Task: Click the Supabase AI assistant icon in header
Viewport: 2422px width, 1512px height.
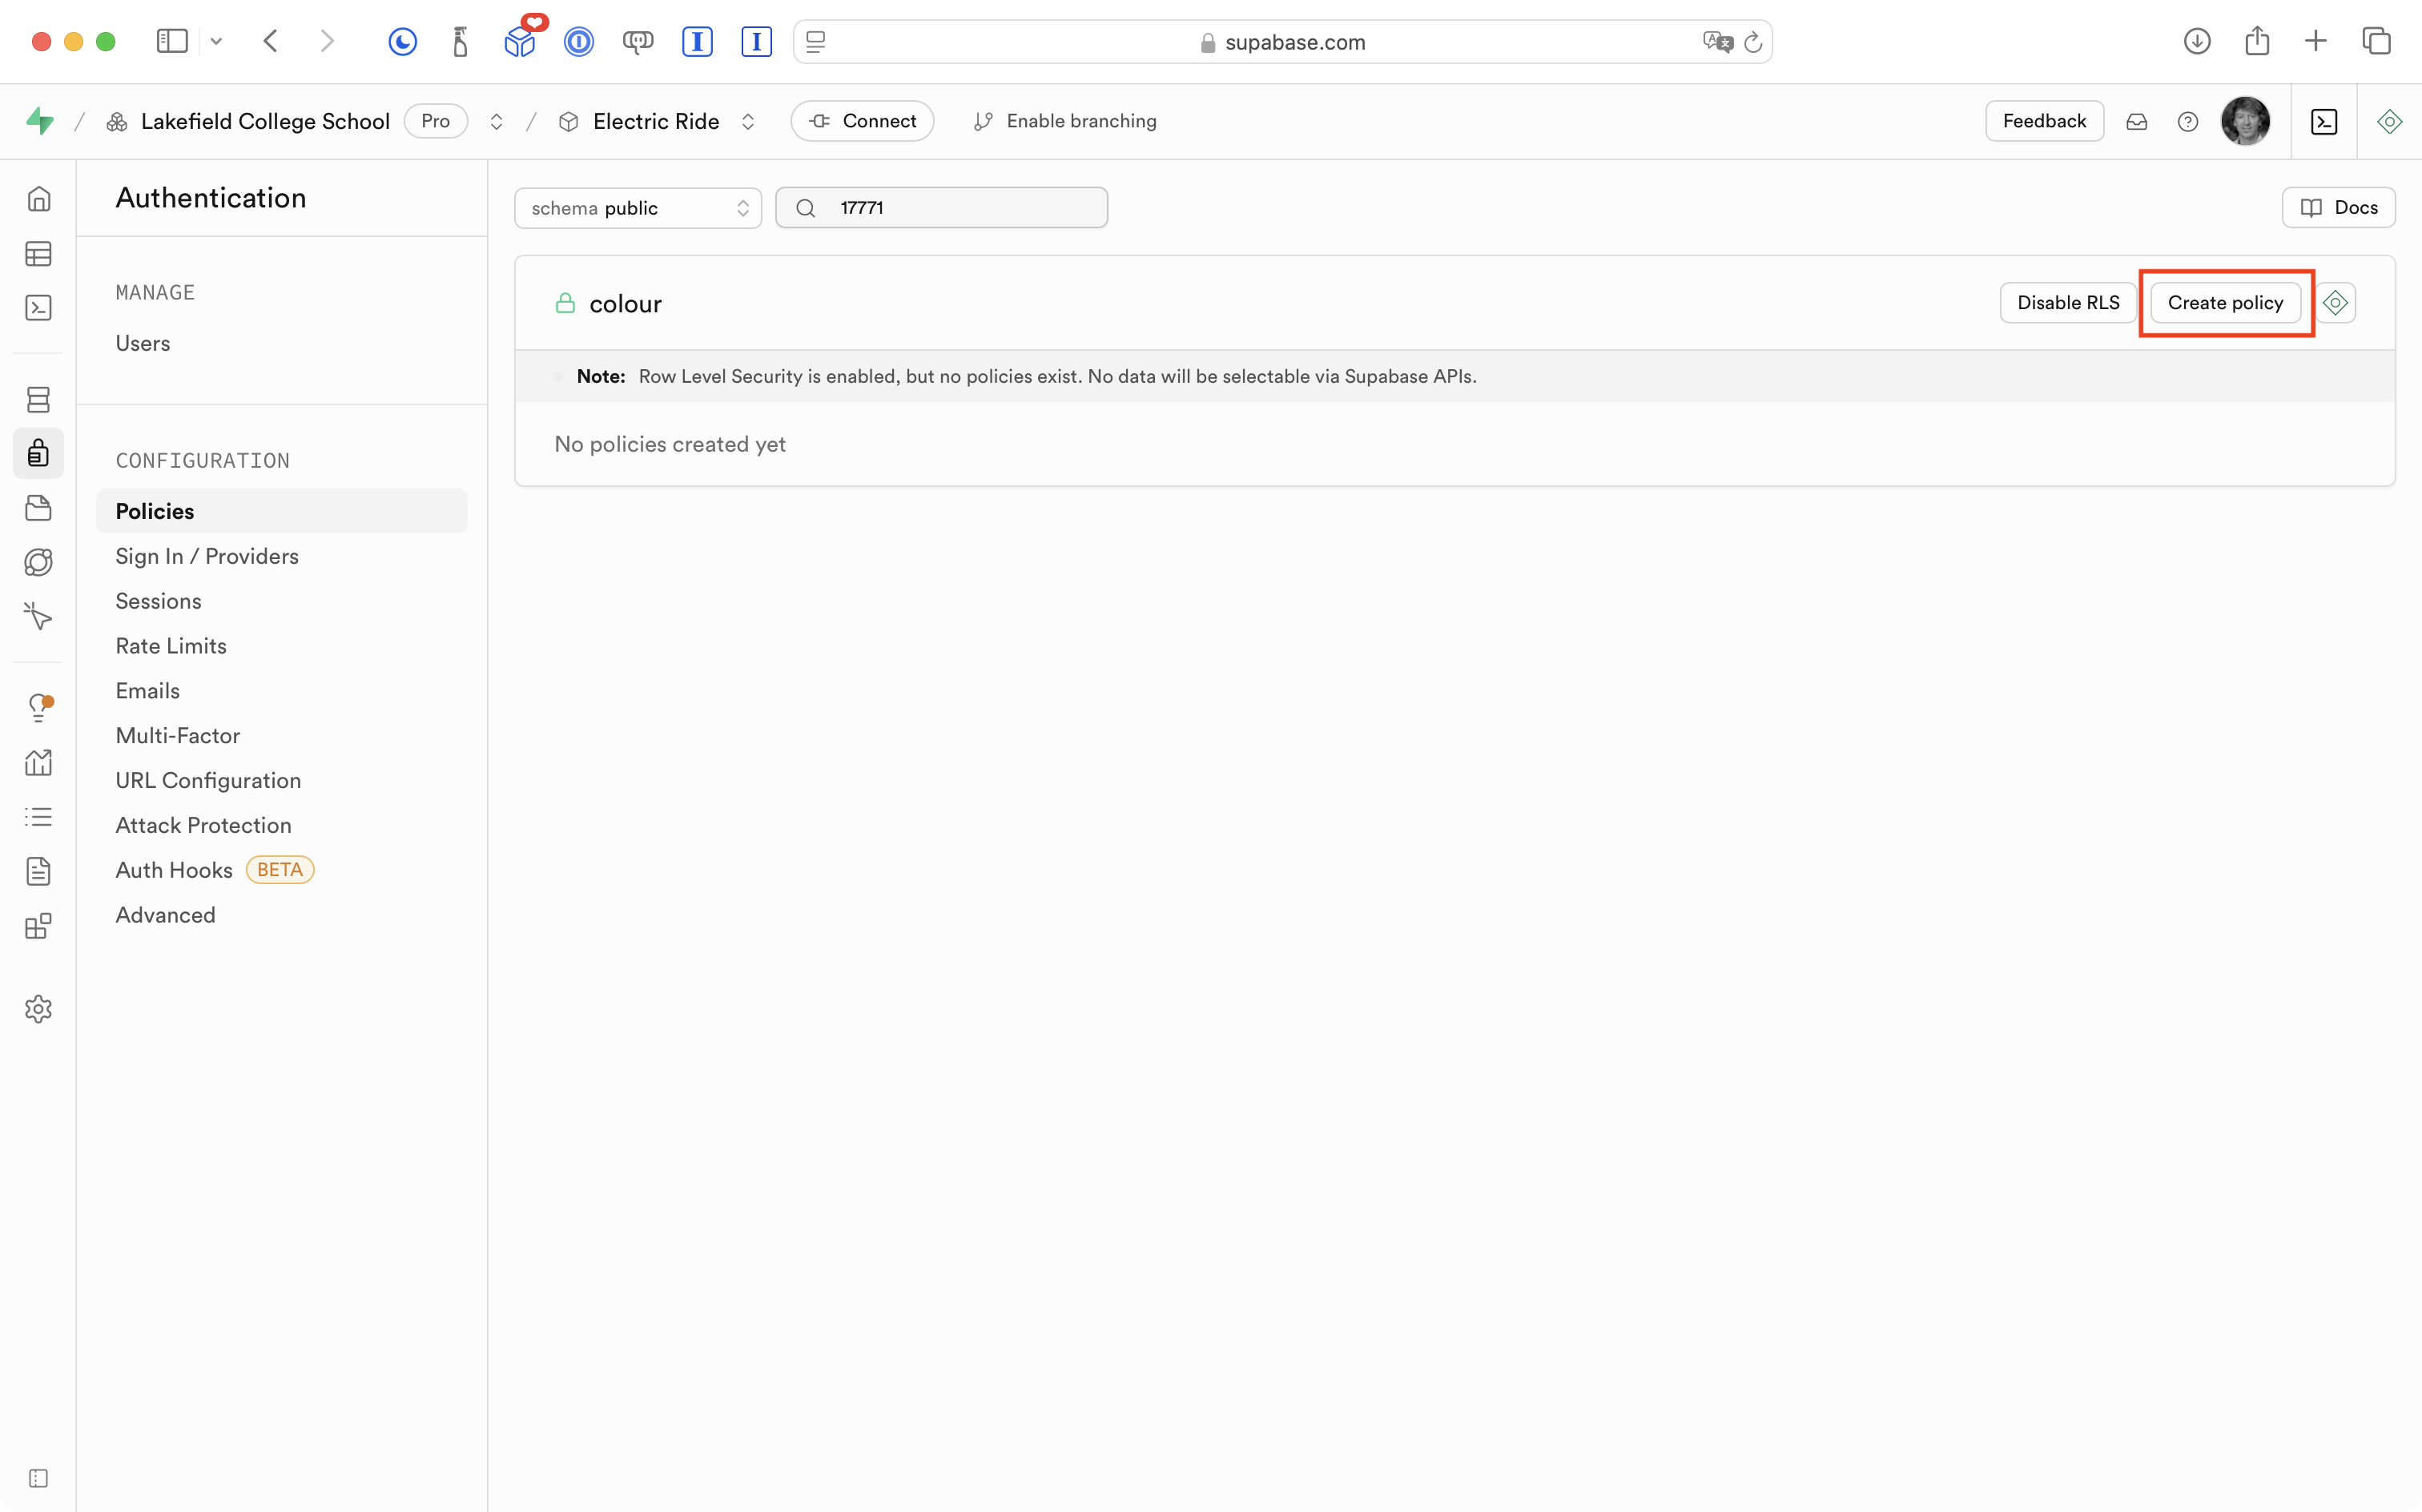Action: [2389, 122]
